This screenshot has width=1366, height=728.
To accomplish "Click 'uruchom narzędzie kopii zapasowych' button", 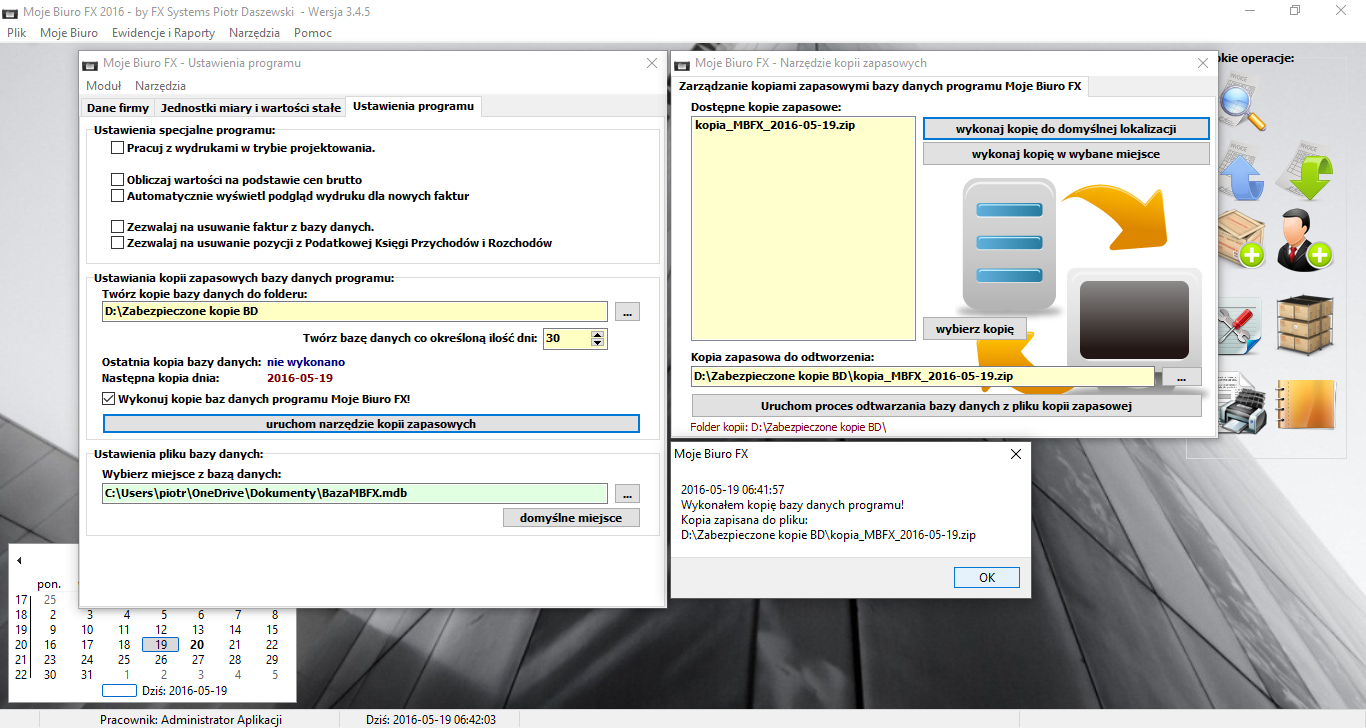I will [x=371, y=424].
